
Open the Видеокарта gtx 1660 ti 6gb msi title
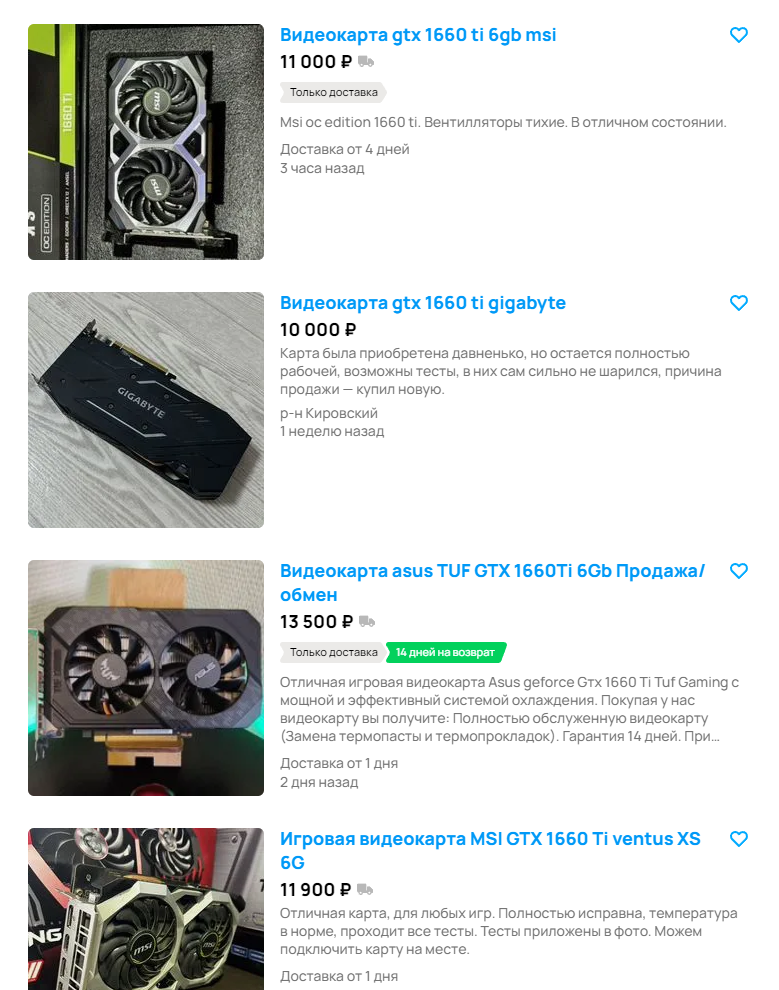pyautogui.click(x=418, y=35)
